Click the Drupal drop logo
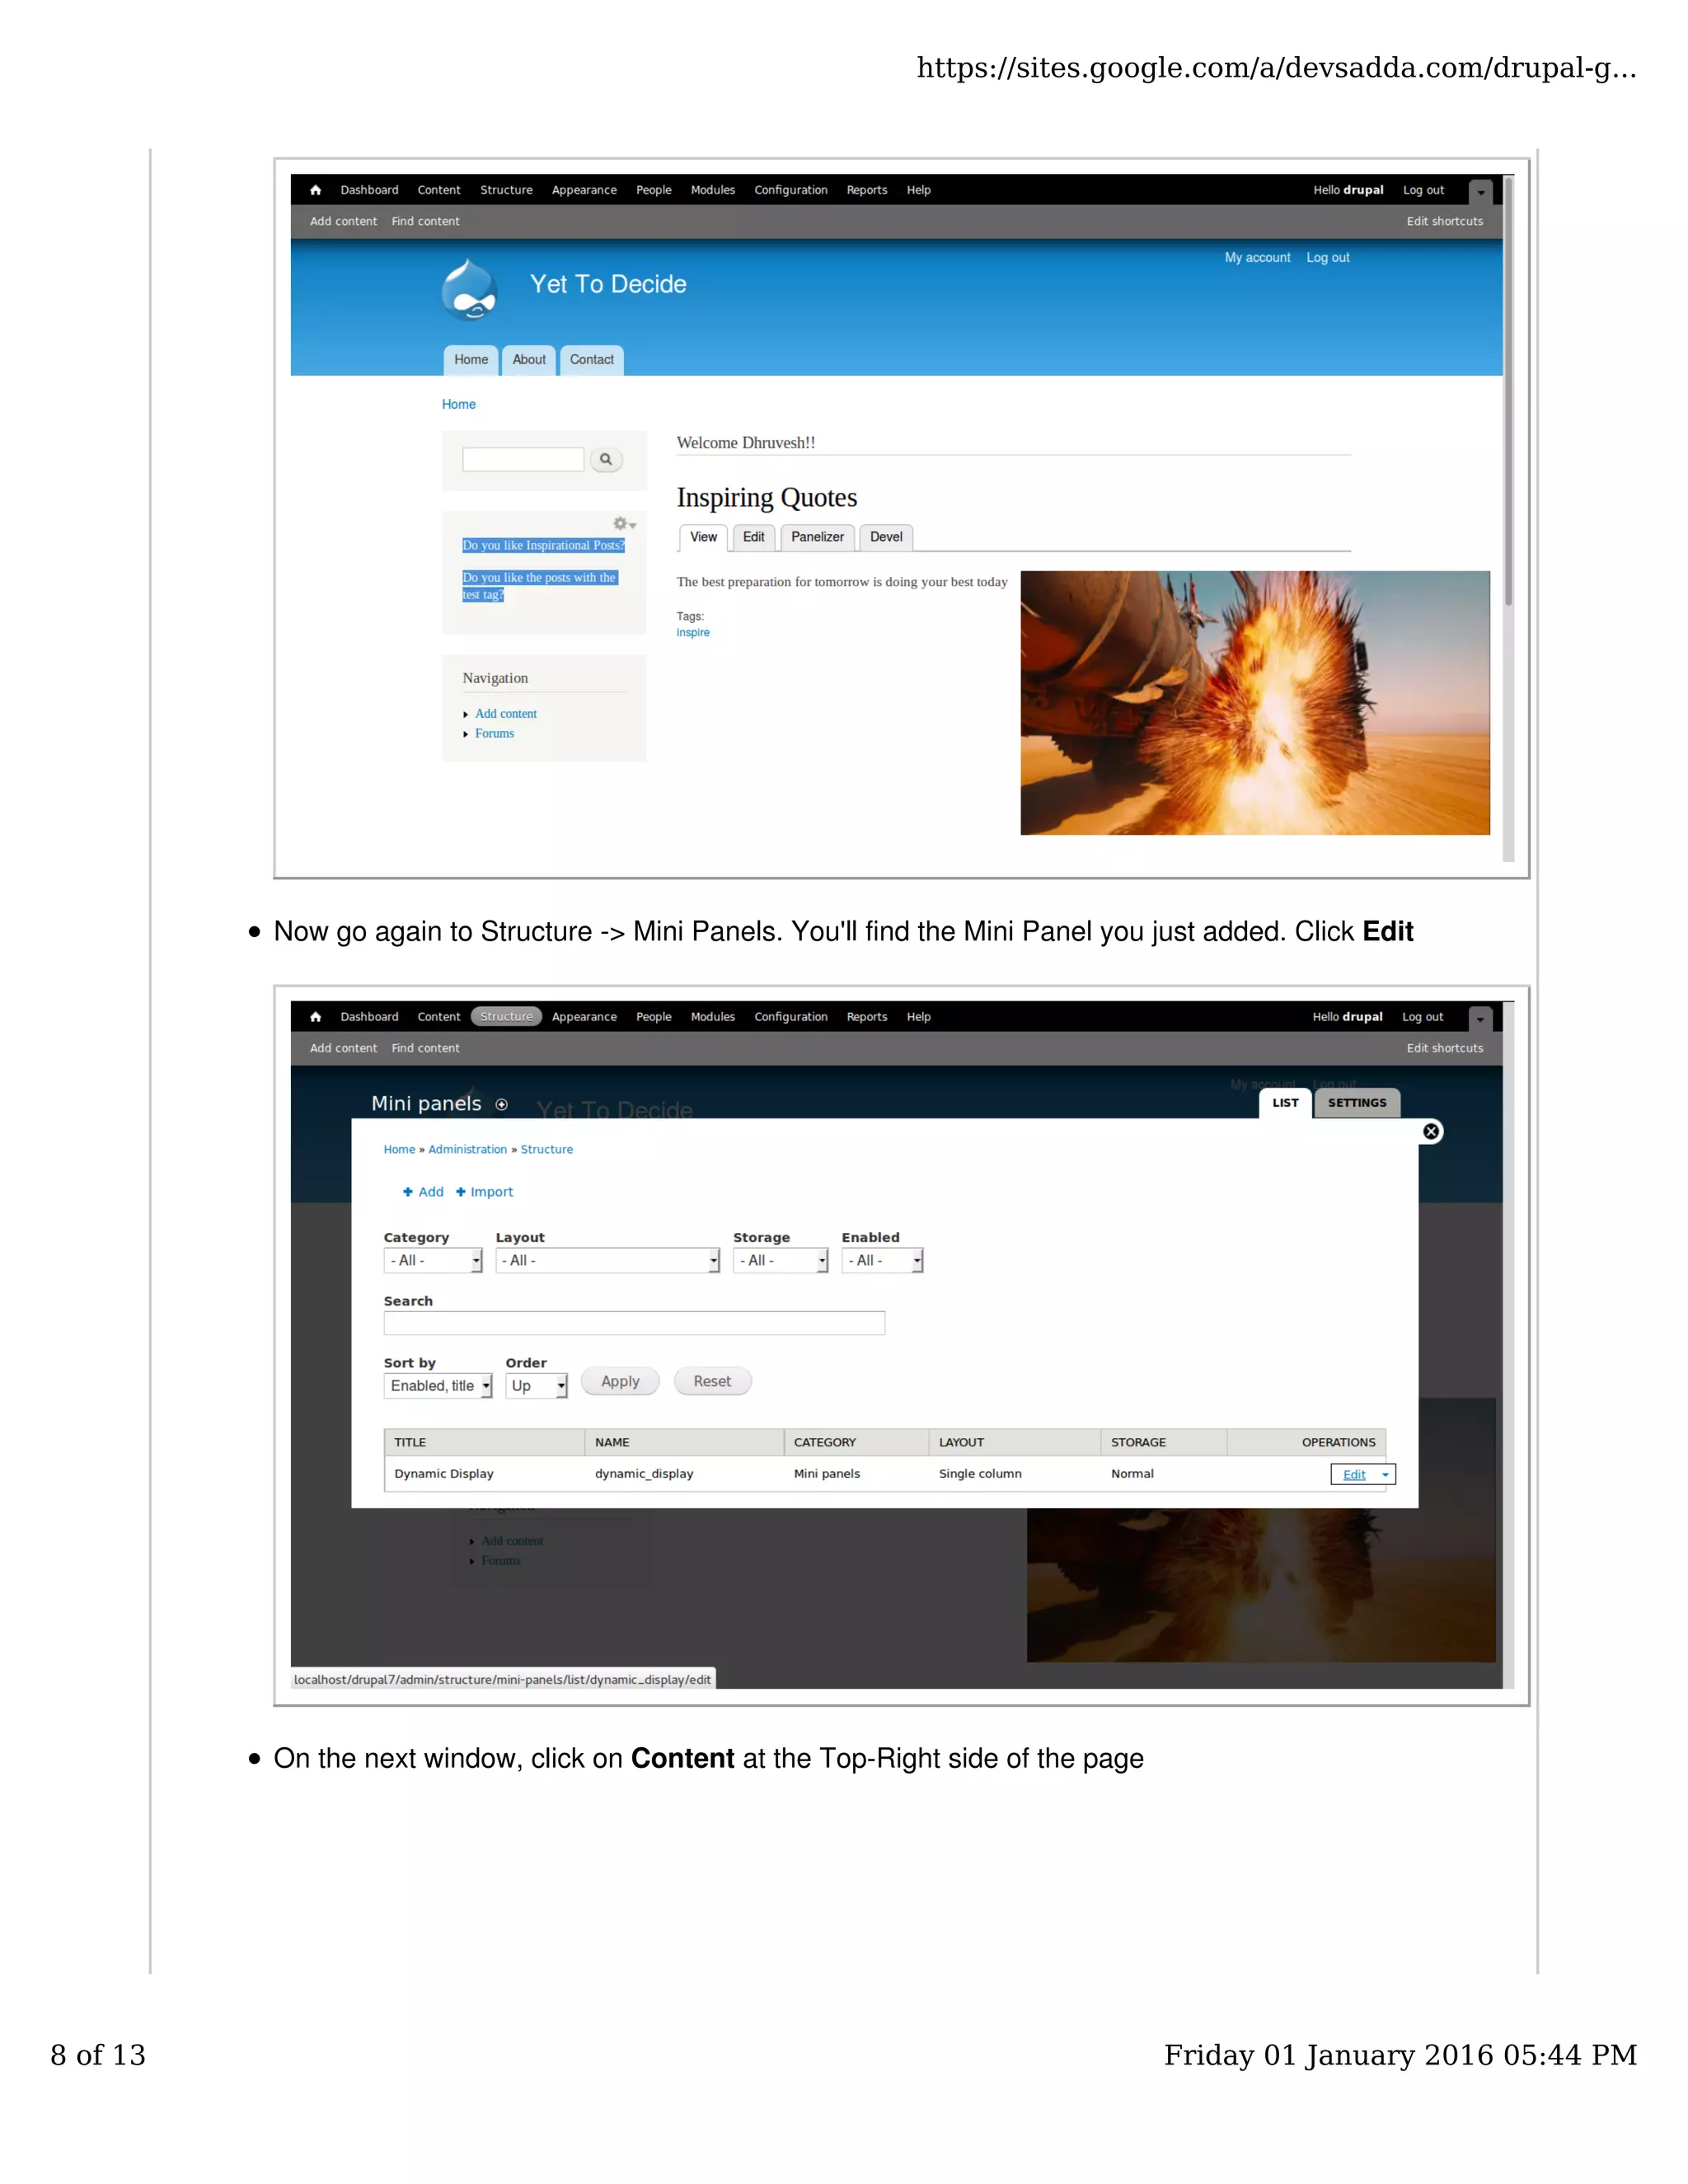 pyautogui.click(x=469, y=289)
